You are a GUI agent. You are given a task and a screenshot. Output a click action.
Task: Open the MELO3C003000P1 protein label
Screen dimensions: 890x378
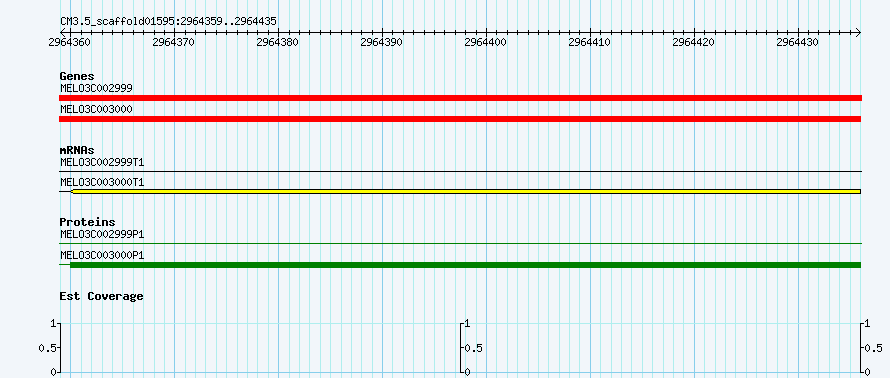(x=102, y=255)
